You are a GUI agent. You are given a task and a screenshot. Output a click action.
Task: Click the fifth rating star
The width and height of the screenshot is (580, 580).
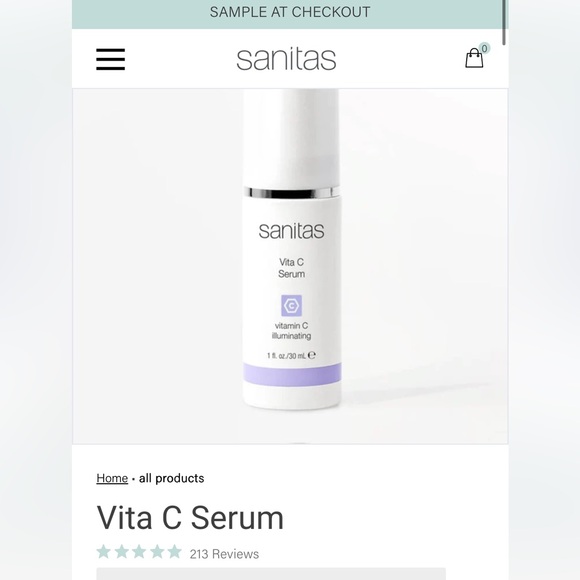point(174,552)
